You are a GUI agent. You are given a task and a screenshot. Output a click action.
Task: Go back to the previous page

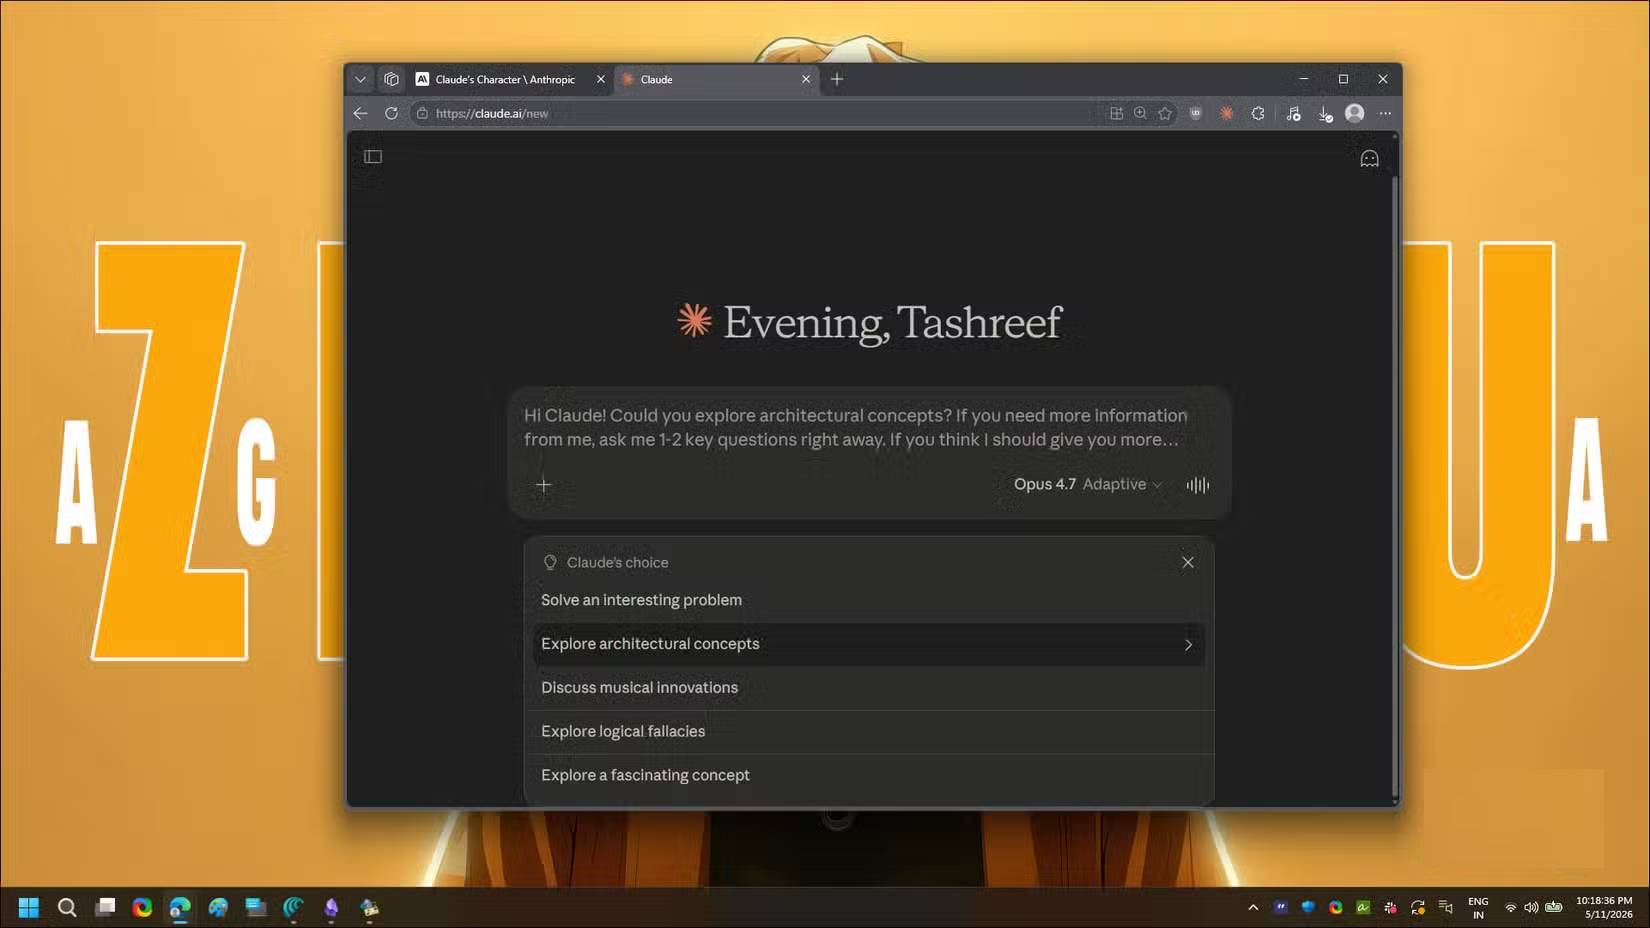pyautogui.click(x=360, y=113)
